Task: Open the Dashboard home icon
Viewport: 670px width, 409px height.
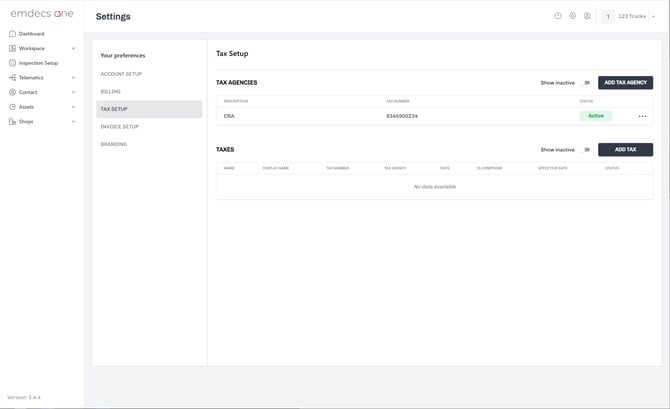Action: [x=12, y=34]
